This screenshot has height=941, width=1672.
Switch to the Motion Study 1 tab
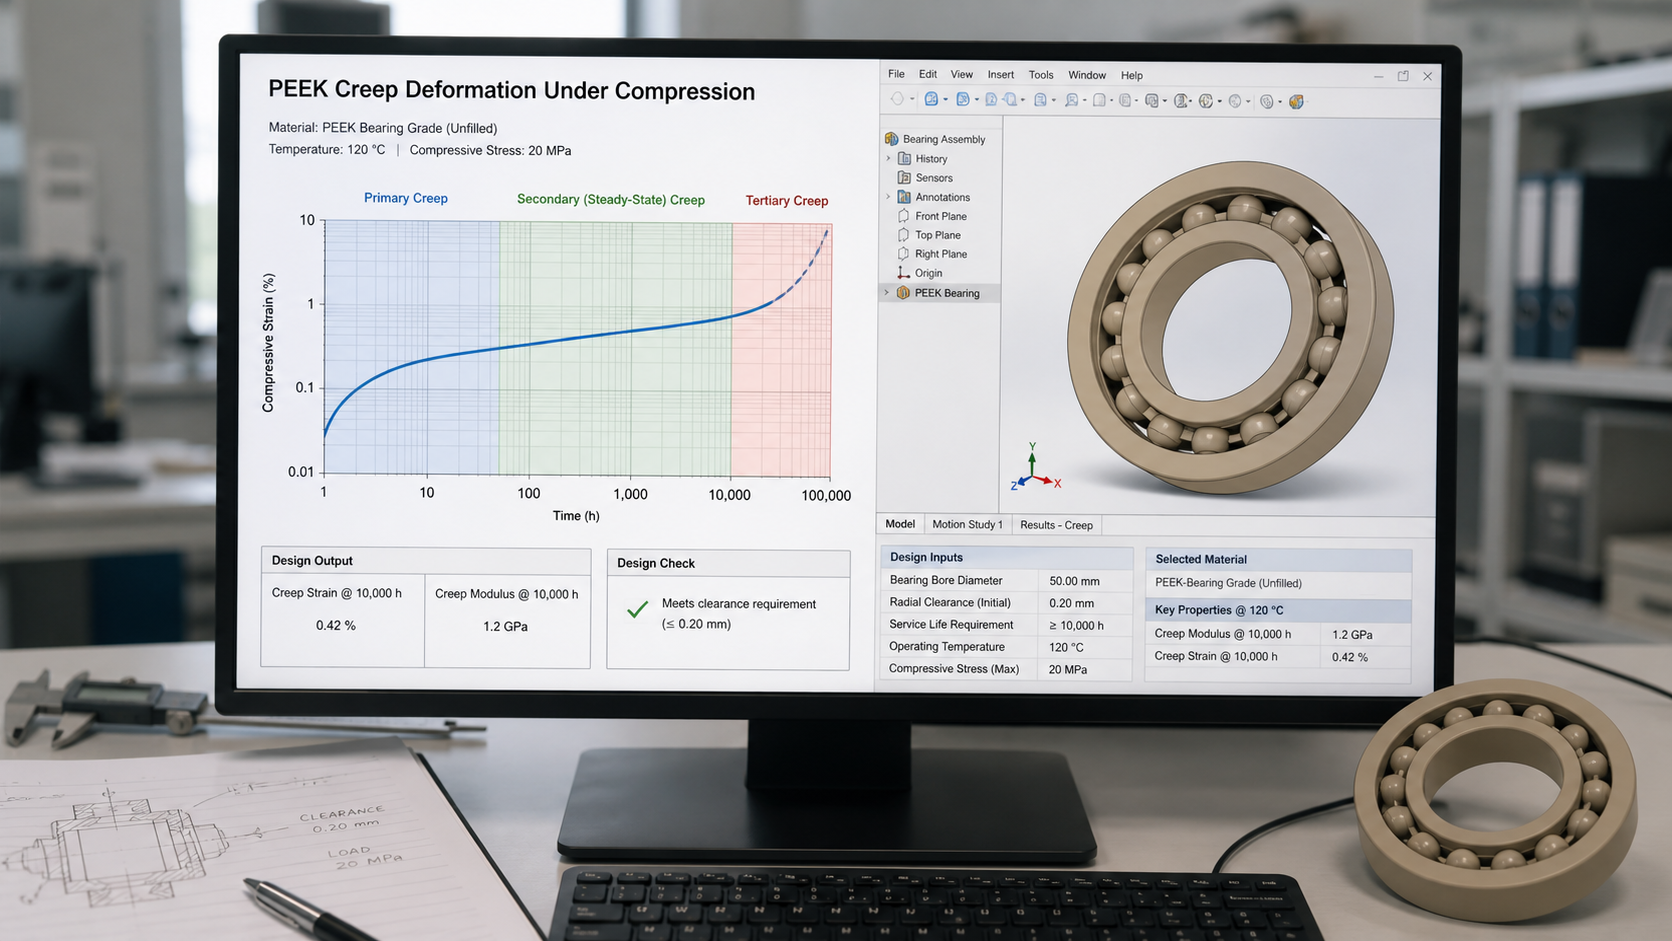(x=967, y=524)
